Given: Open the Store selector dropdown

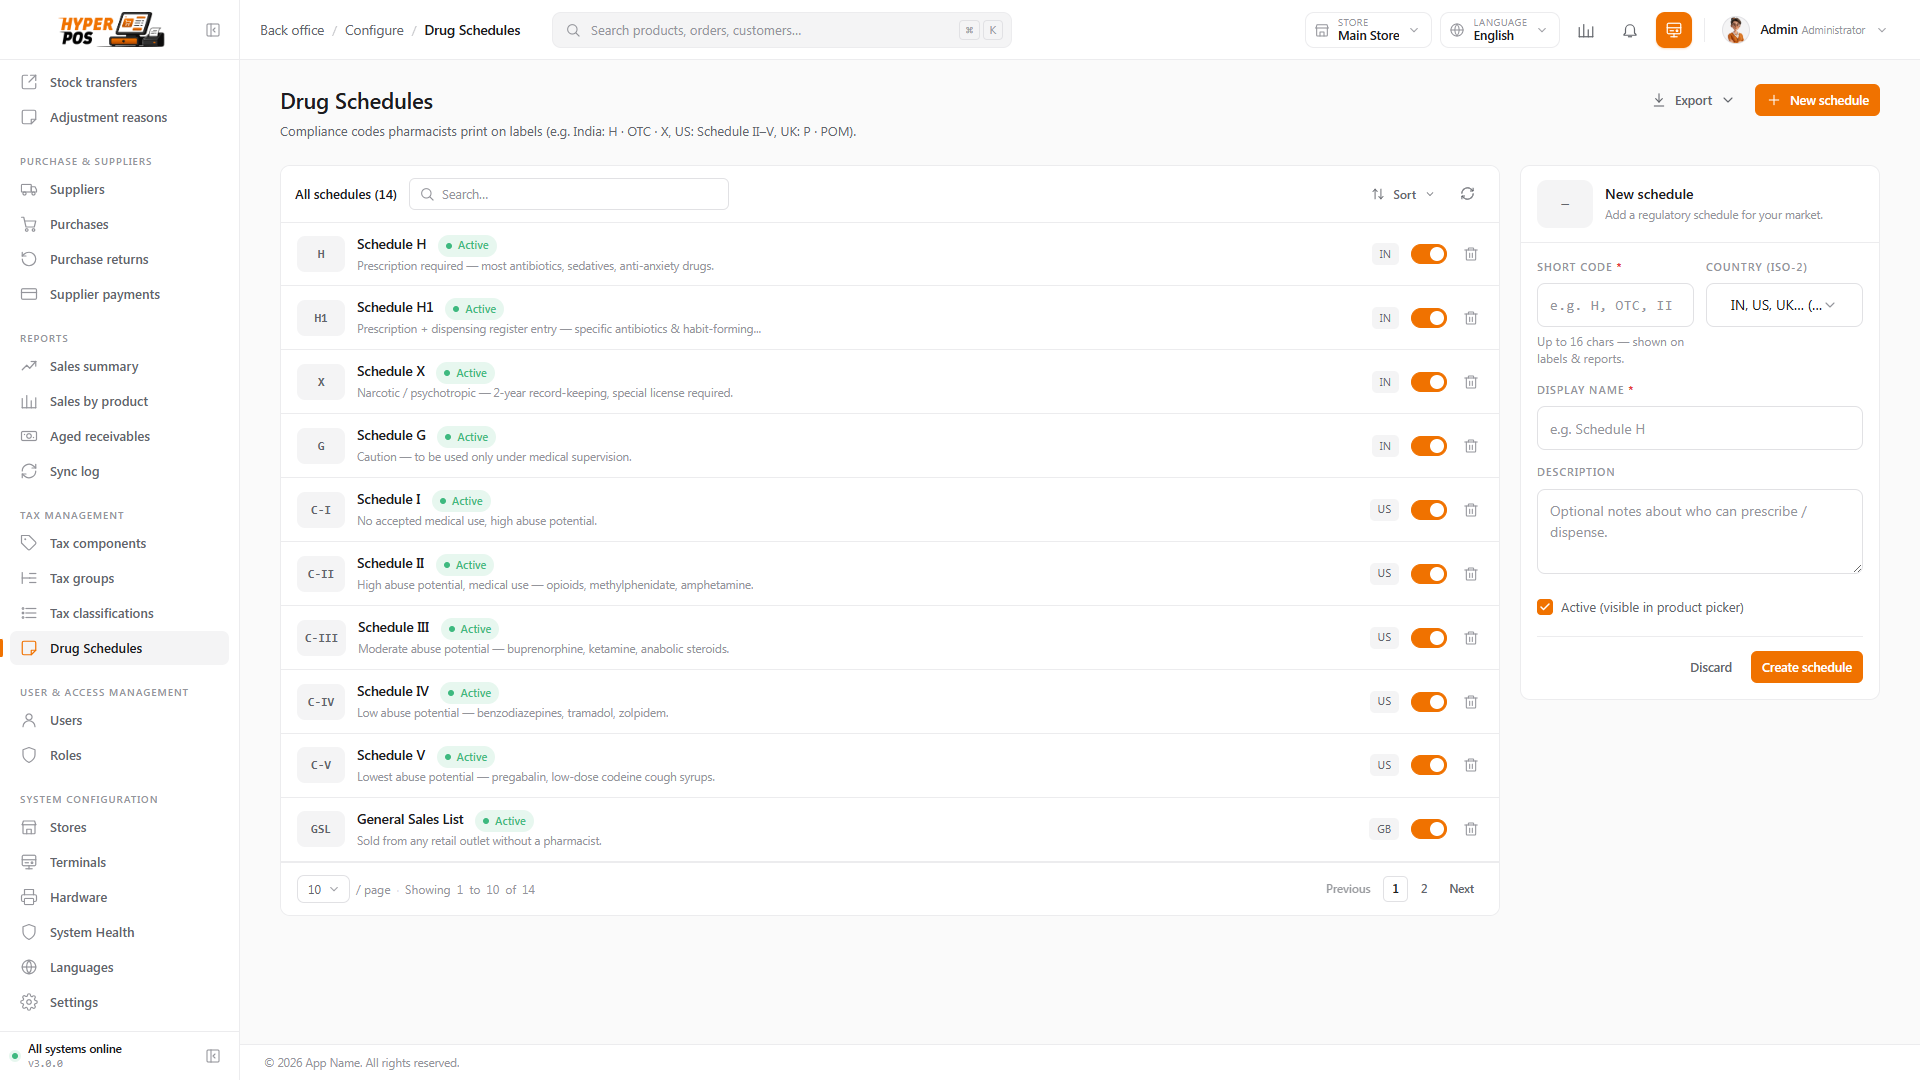Looking at the screenshot, I should (1368, 30).
